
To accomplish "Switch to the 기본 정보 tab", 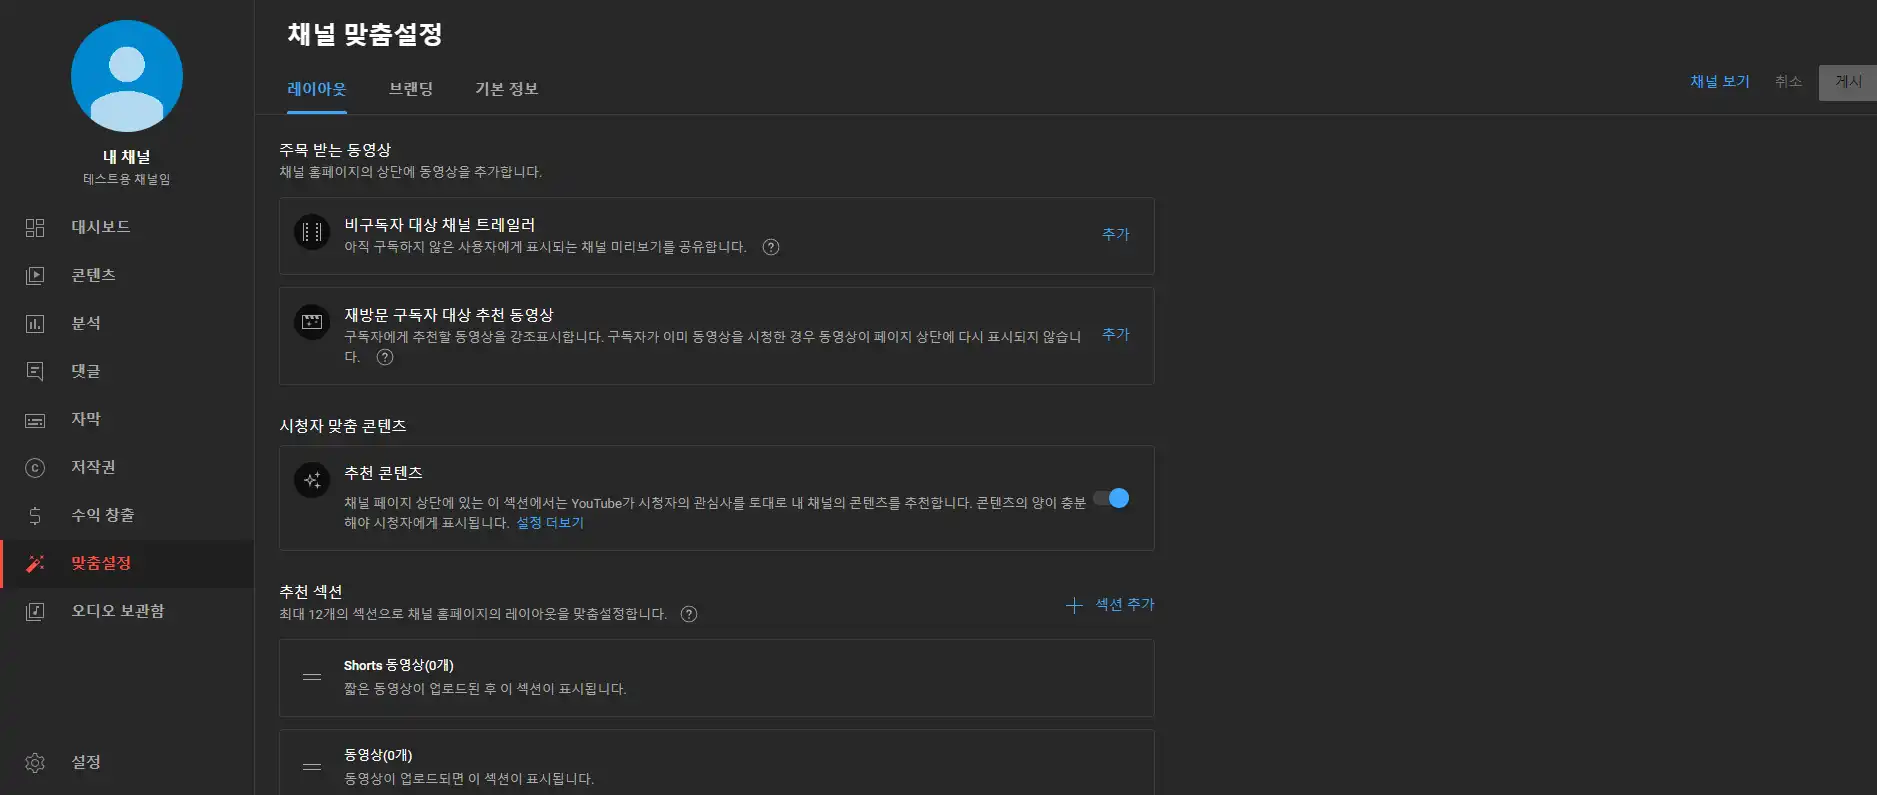I will pyautogui.click(x=507, y=89).
